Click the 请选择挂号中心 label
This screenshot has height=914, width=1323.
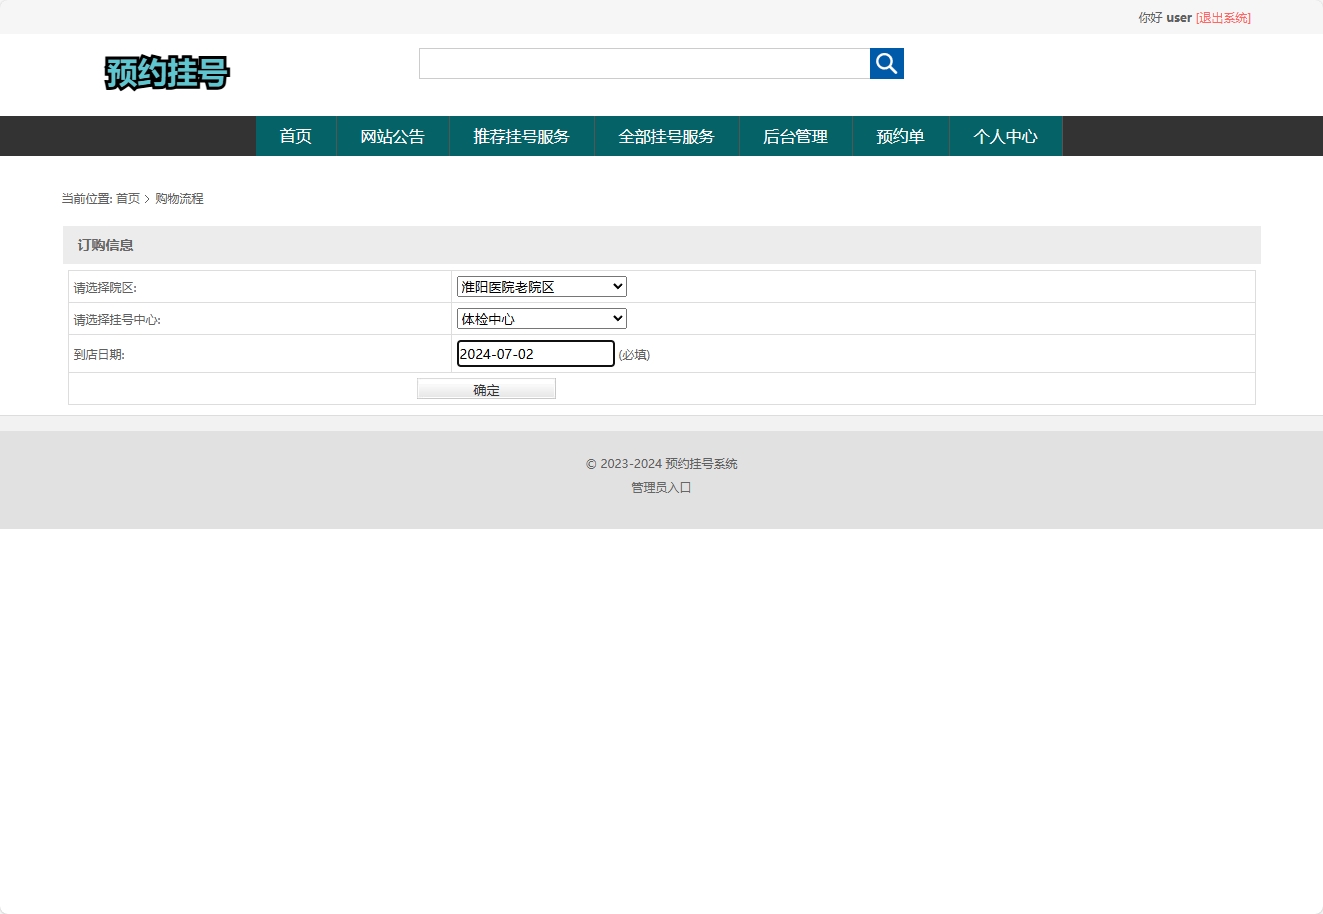(x=117, y=320)
